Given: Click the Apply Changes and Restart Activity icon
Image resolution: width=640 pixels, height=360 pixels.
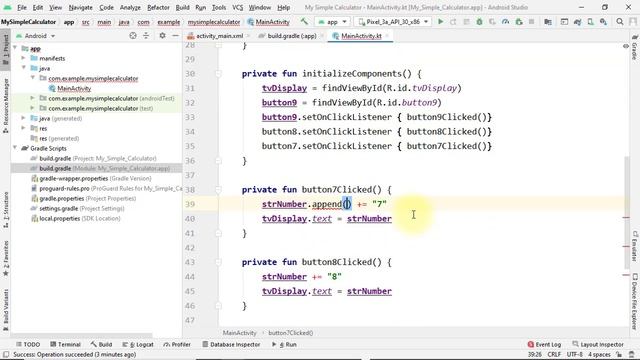Looking at the screenshot, I should coord(453,22).
